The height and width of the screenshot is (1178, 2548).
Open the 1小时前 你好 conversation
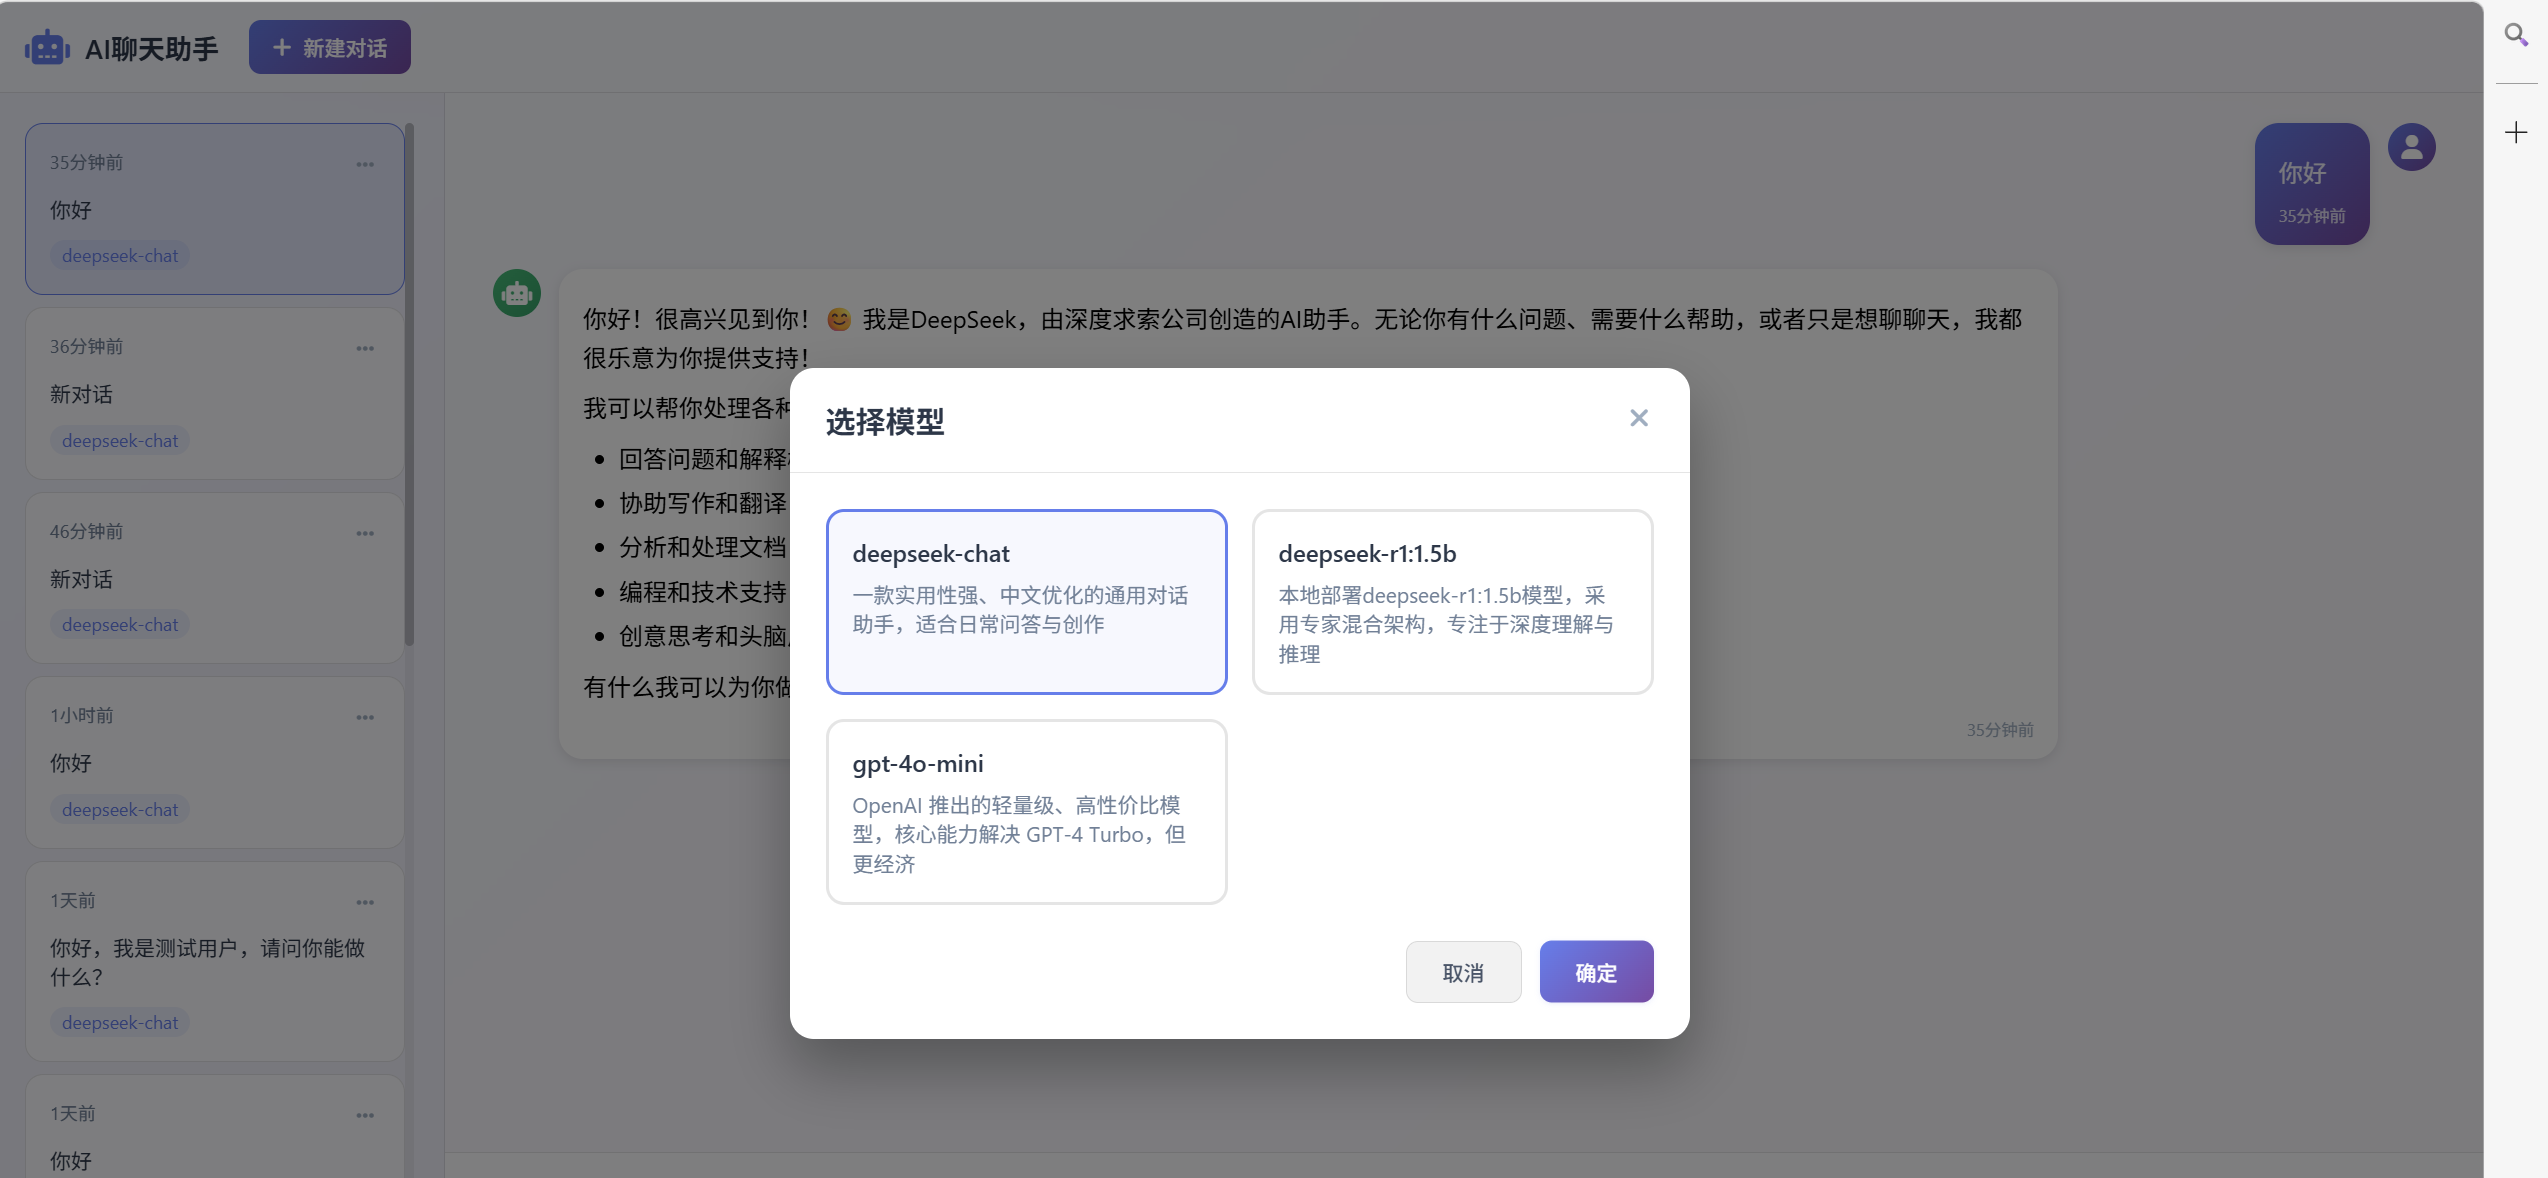point(200,763)
